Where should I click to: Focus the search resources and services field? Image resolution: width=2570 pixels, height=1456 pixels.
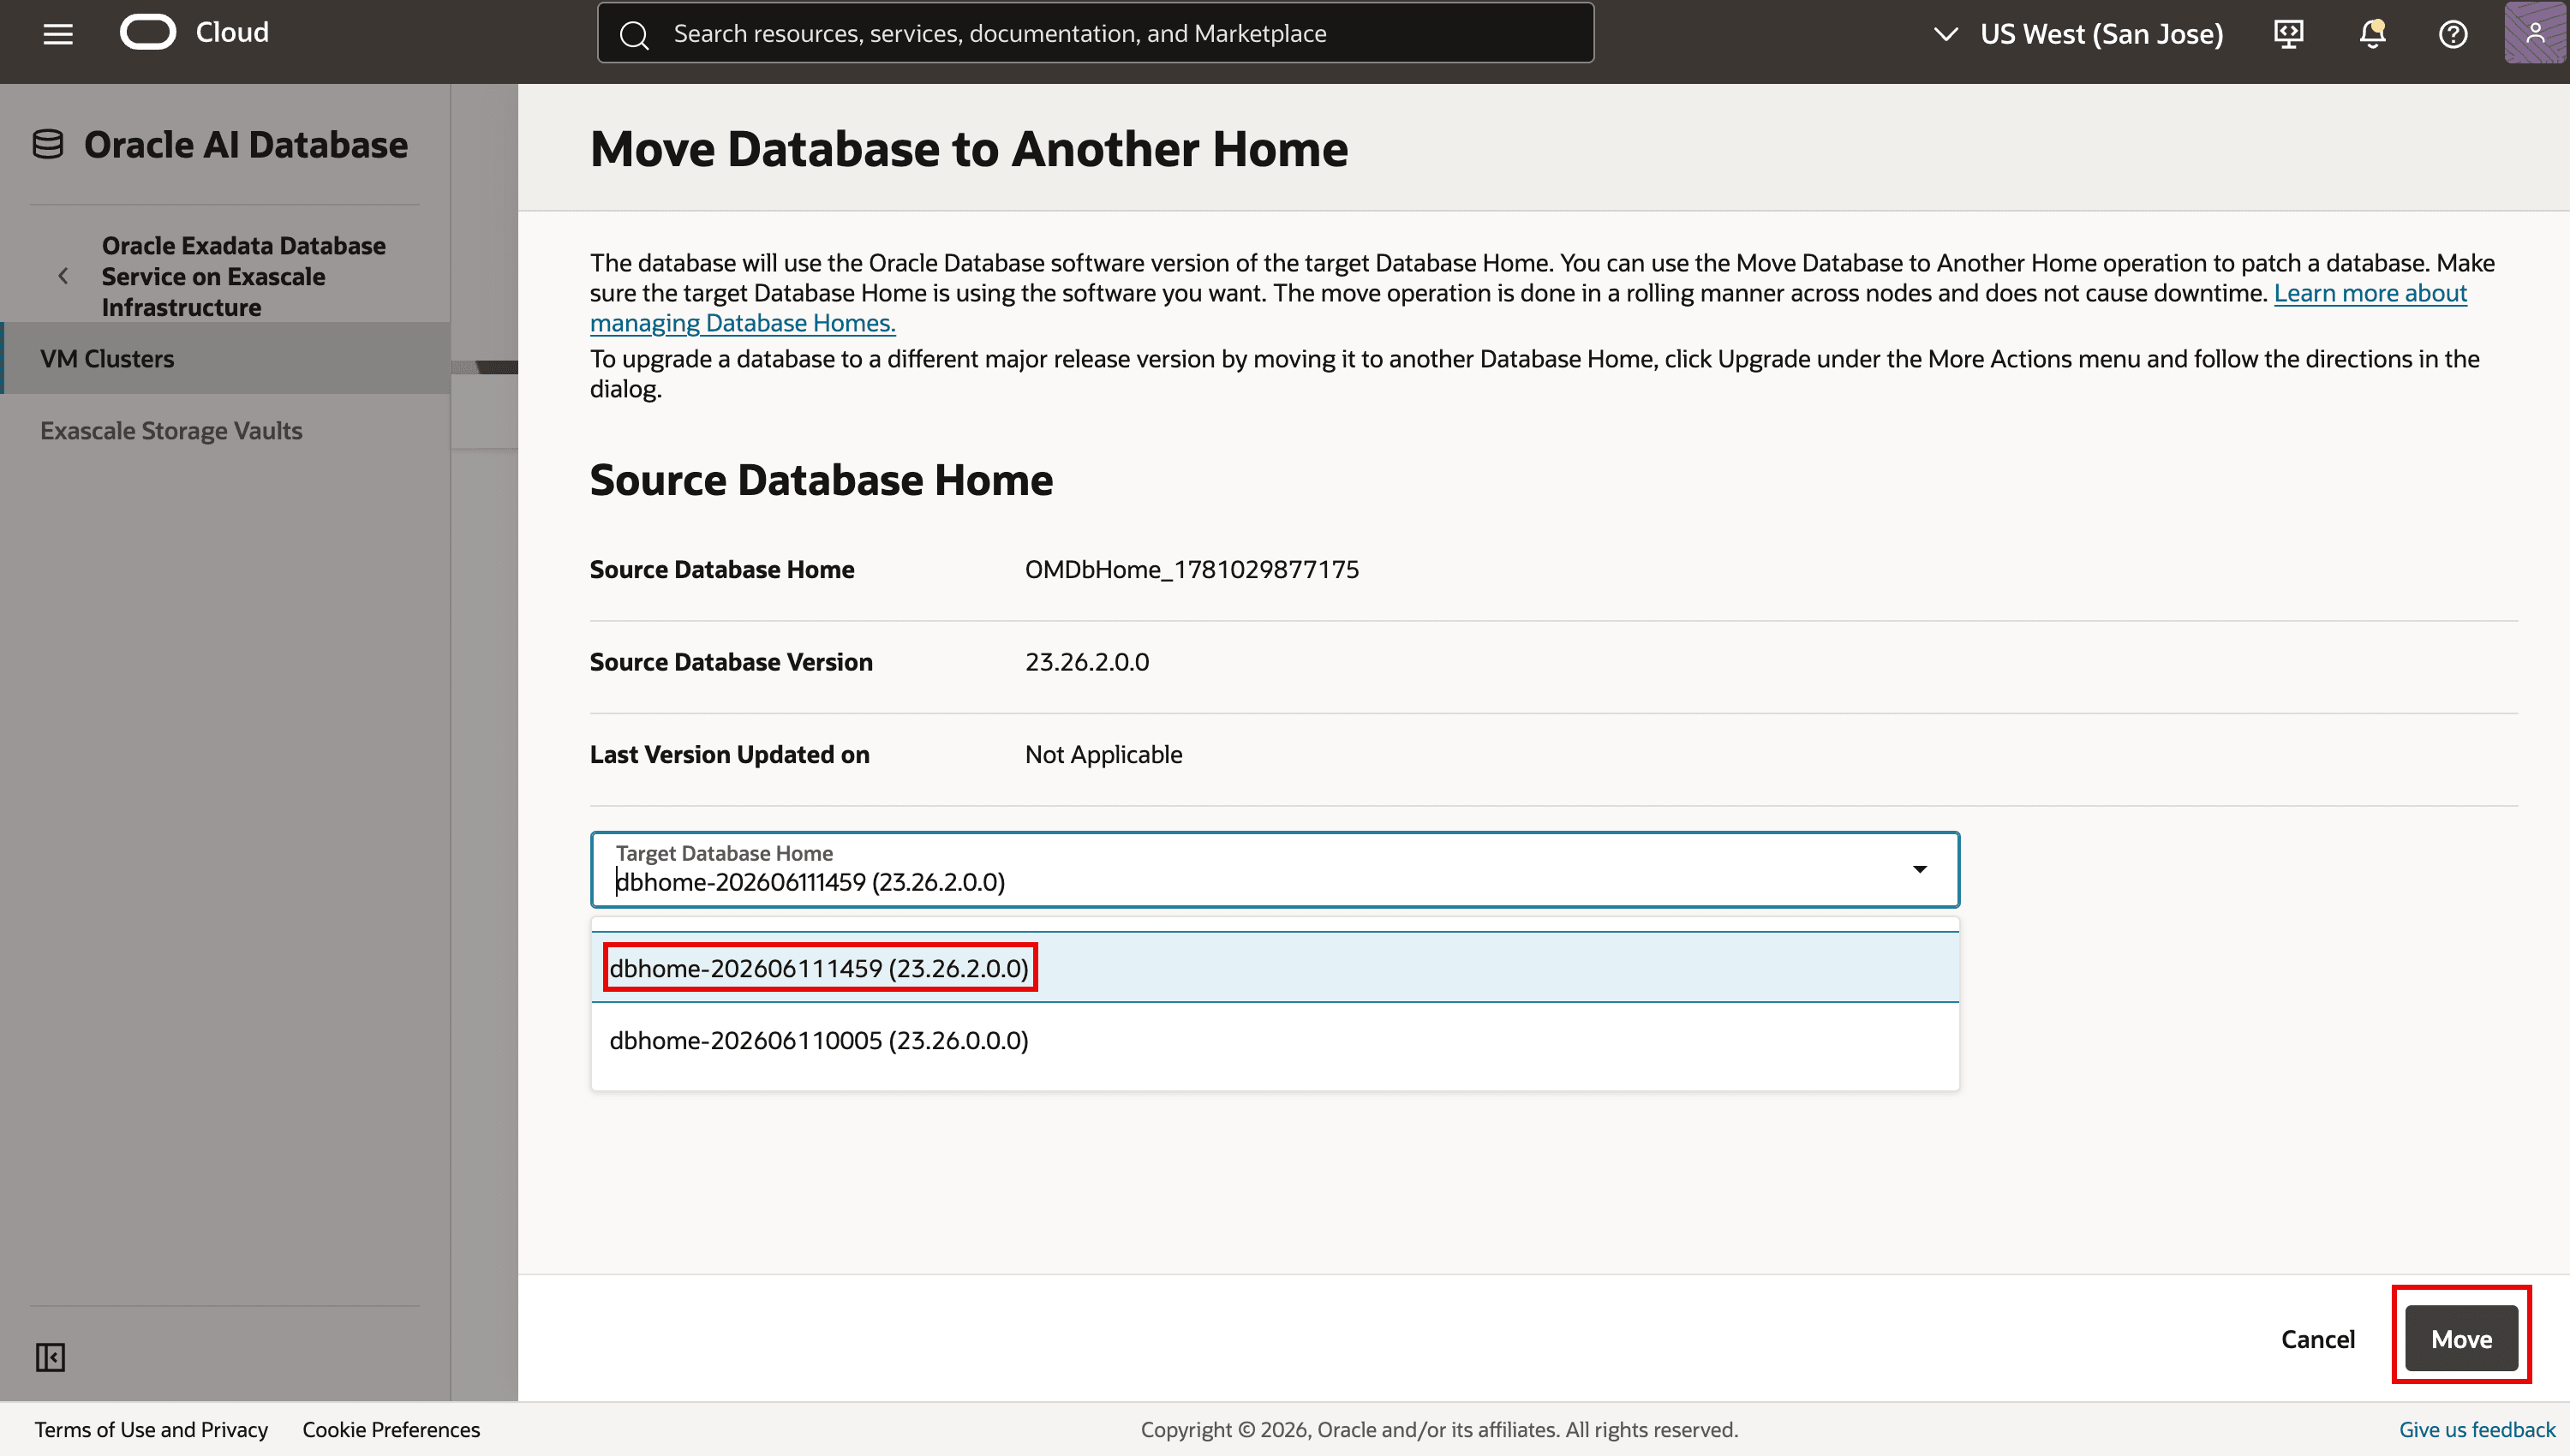(1095, 33)
